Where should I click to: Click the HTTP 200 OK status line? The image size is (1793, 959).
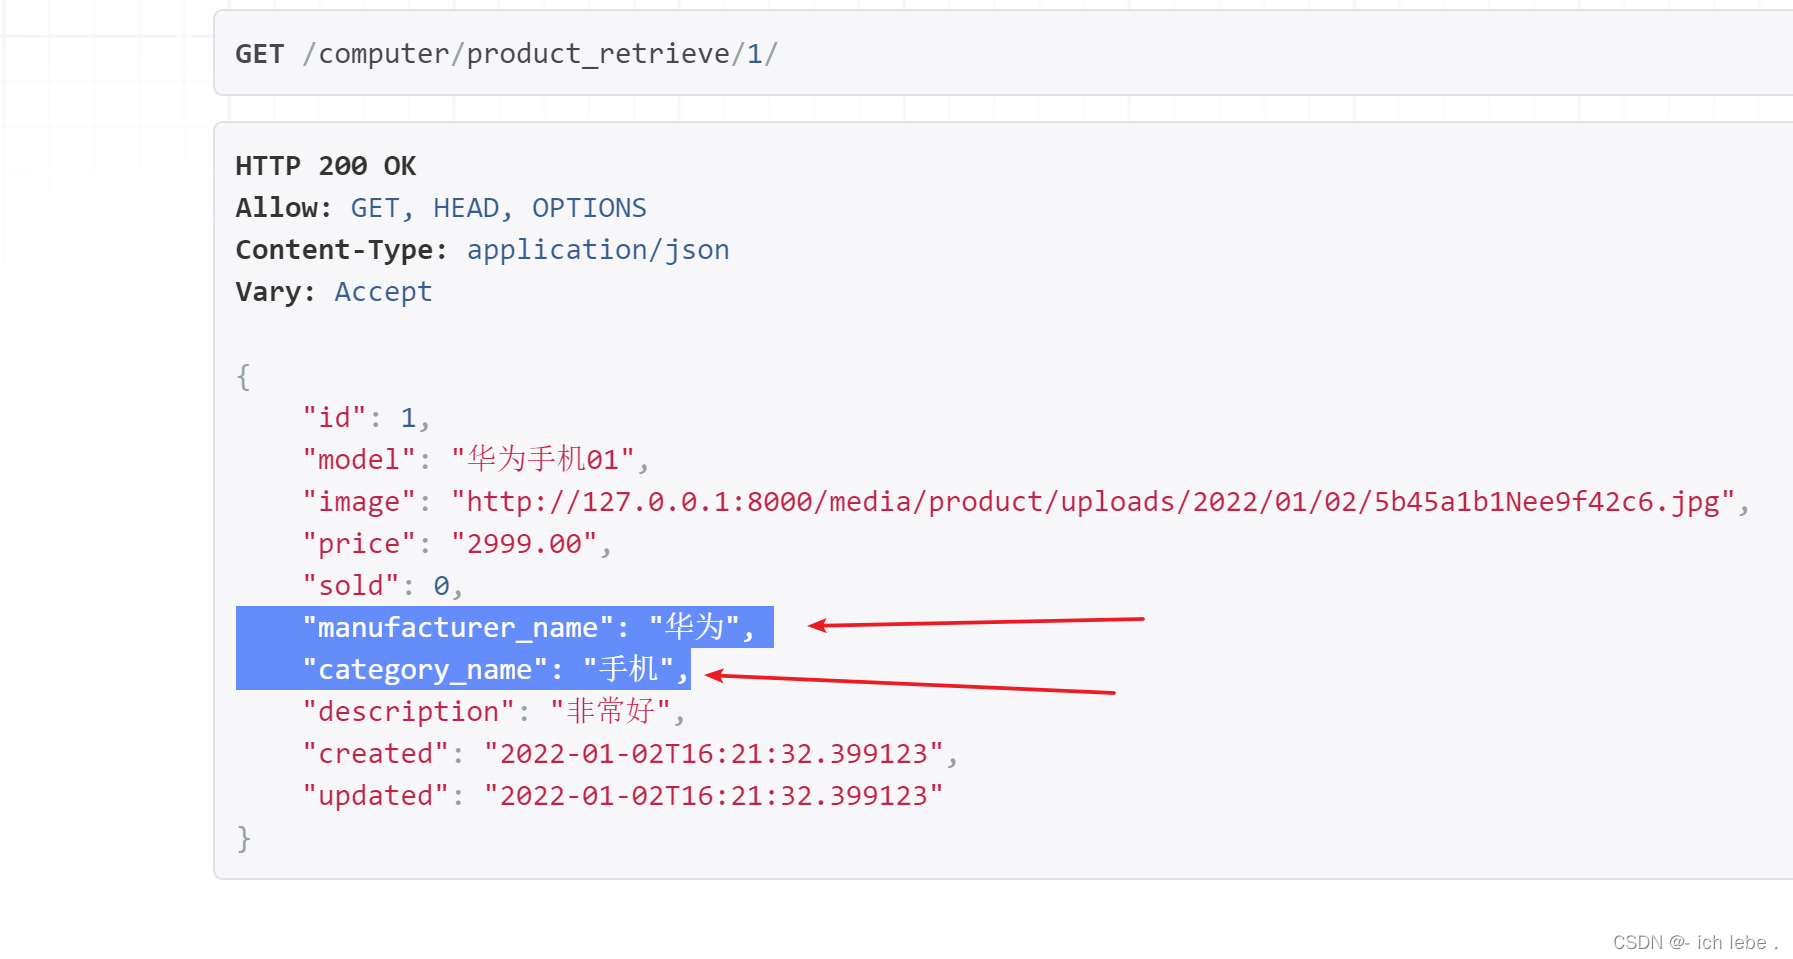point(326,166)
